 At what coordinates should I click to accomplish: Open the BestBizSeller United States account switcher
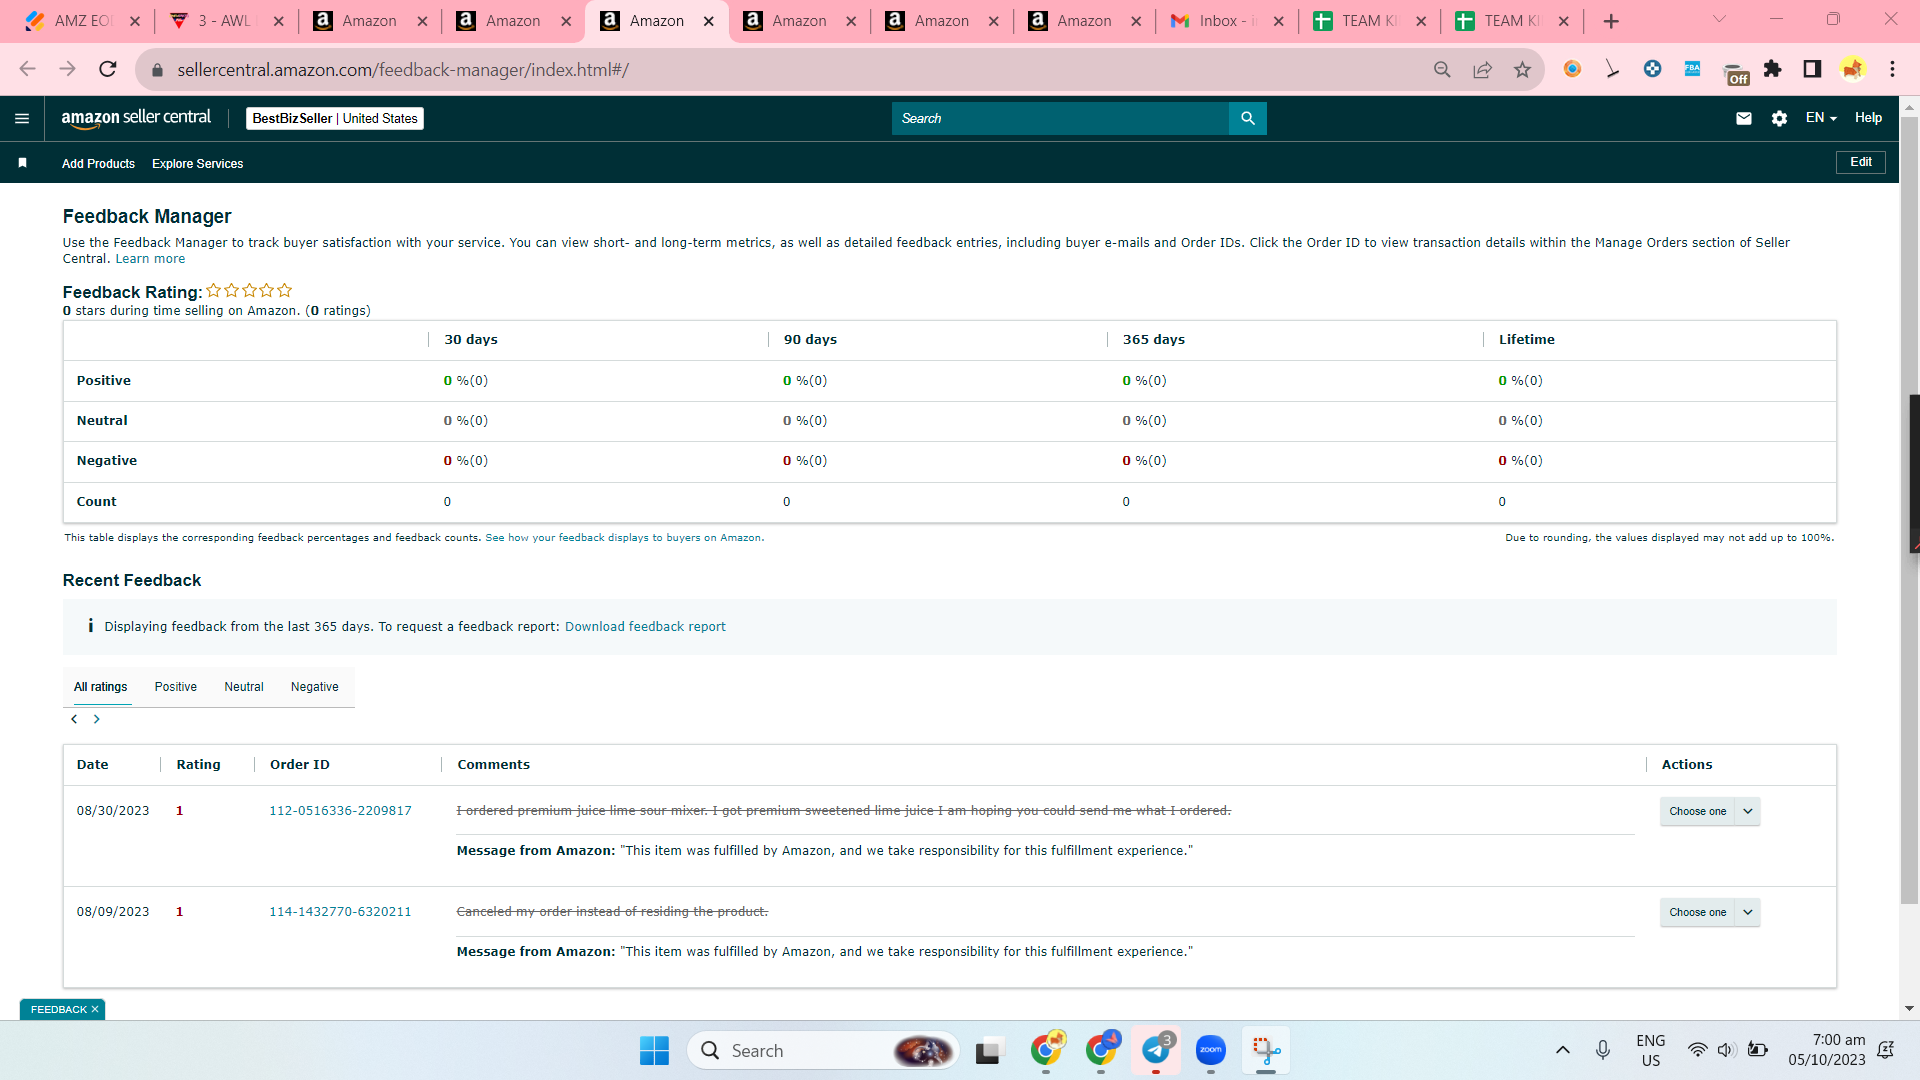pos(335,118)
